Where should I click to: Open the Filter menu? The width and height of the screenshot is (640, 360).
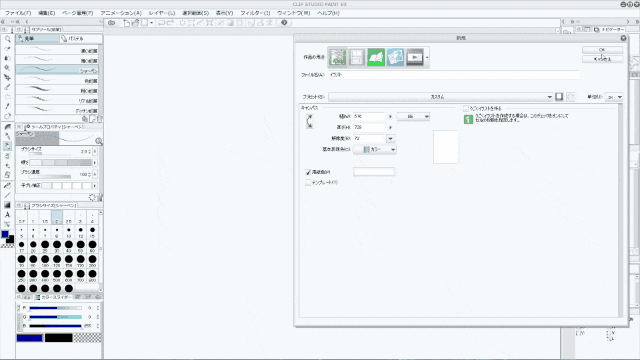click(x=255, y=13)
